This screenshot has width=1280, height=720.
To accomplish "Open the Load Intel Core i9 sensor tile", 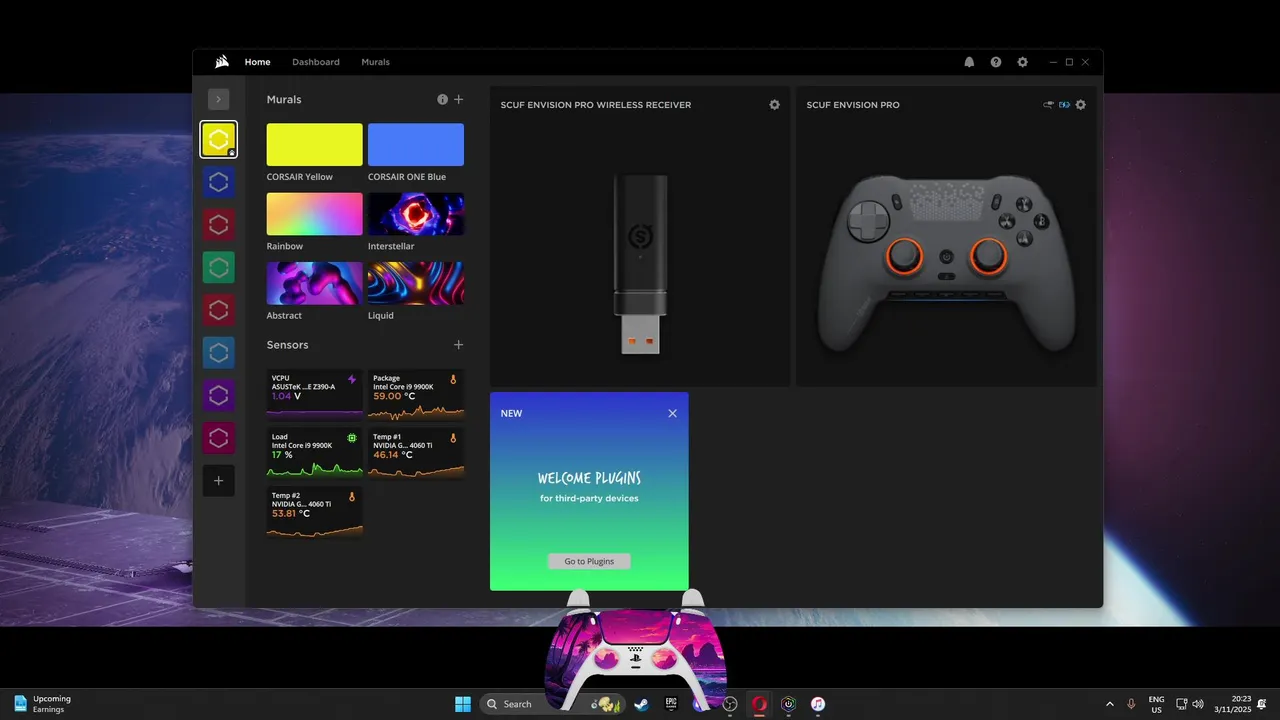I will (x=314, y=452).
